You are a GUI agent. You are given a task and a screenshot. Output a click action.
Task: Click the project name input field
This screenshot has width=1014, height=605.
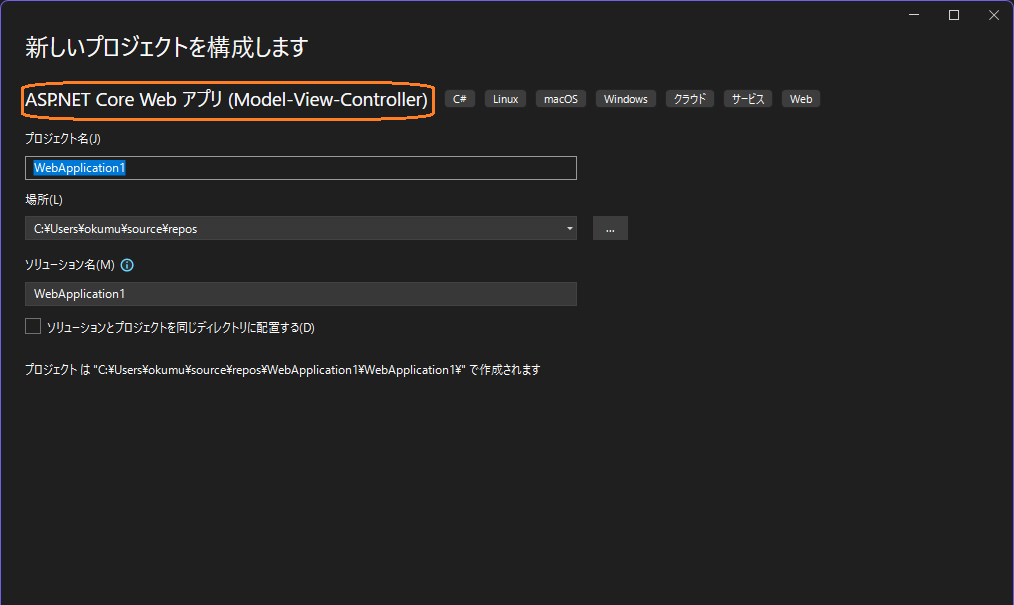pos(301,168)
